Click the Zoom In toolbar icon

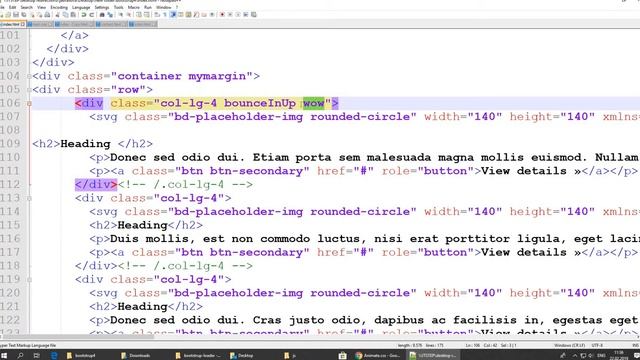point(121,15)
